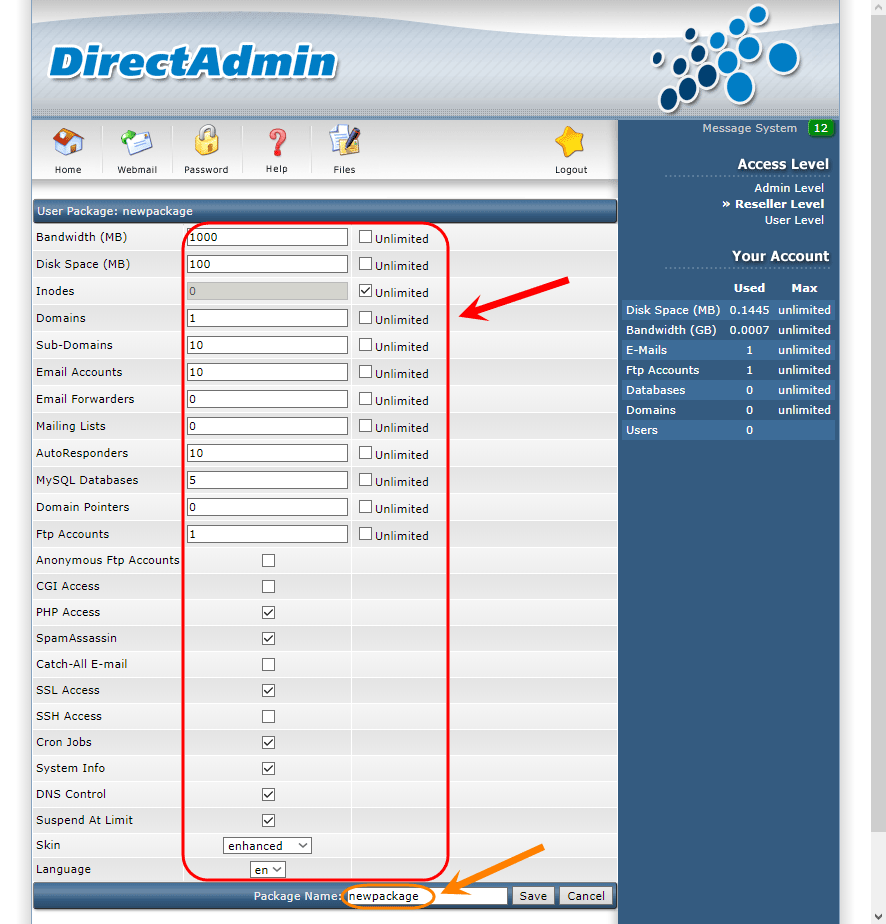Open the Webmail envelope icon

pyautogui.click(x=137, y=142)
